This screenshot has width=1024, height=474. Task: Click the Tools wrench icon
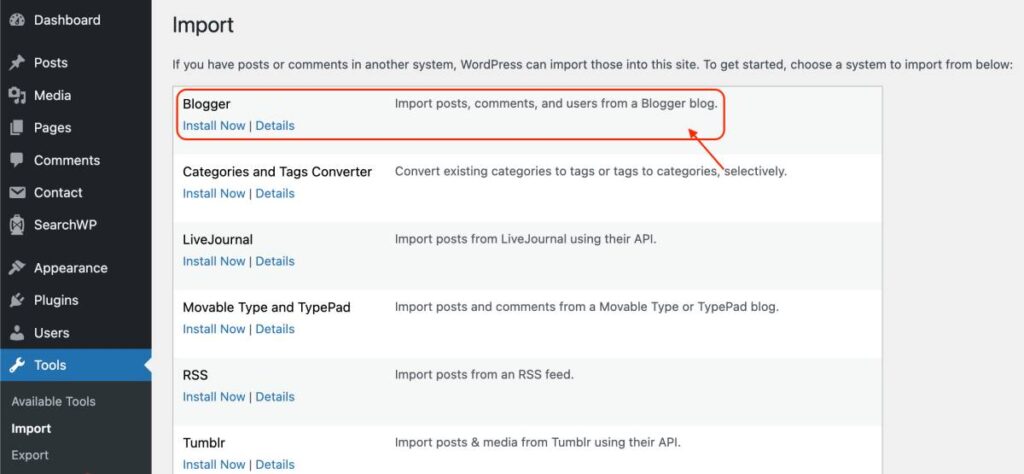pos(17,365)
